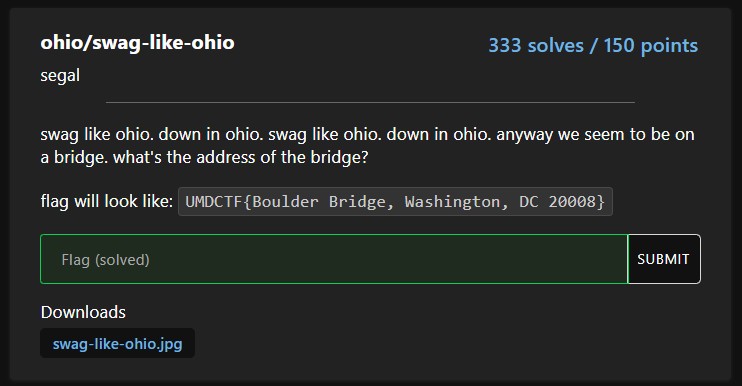Click the "flag will look like:" label

coord(106,202)
